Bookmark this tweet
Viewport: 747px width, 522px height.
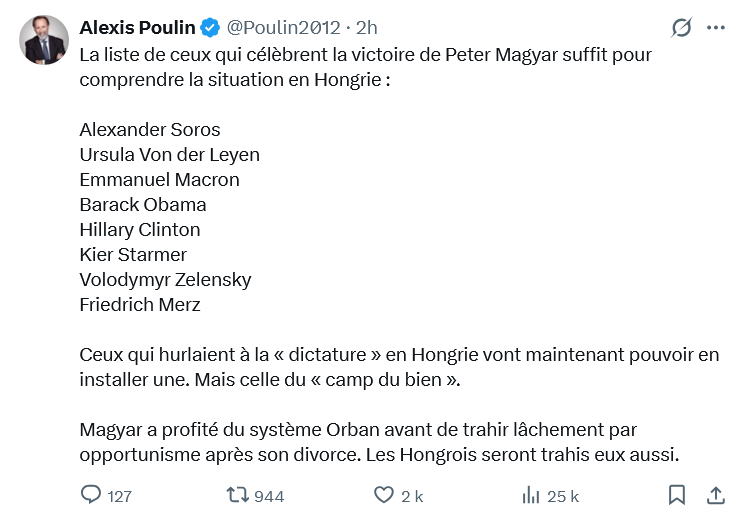coord(676,495)
